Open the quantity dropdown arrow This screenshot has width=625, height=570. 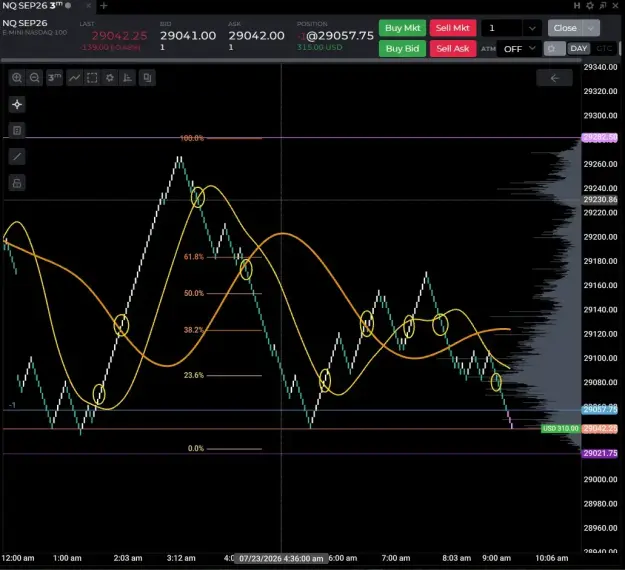click(x=532, y=28)
